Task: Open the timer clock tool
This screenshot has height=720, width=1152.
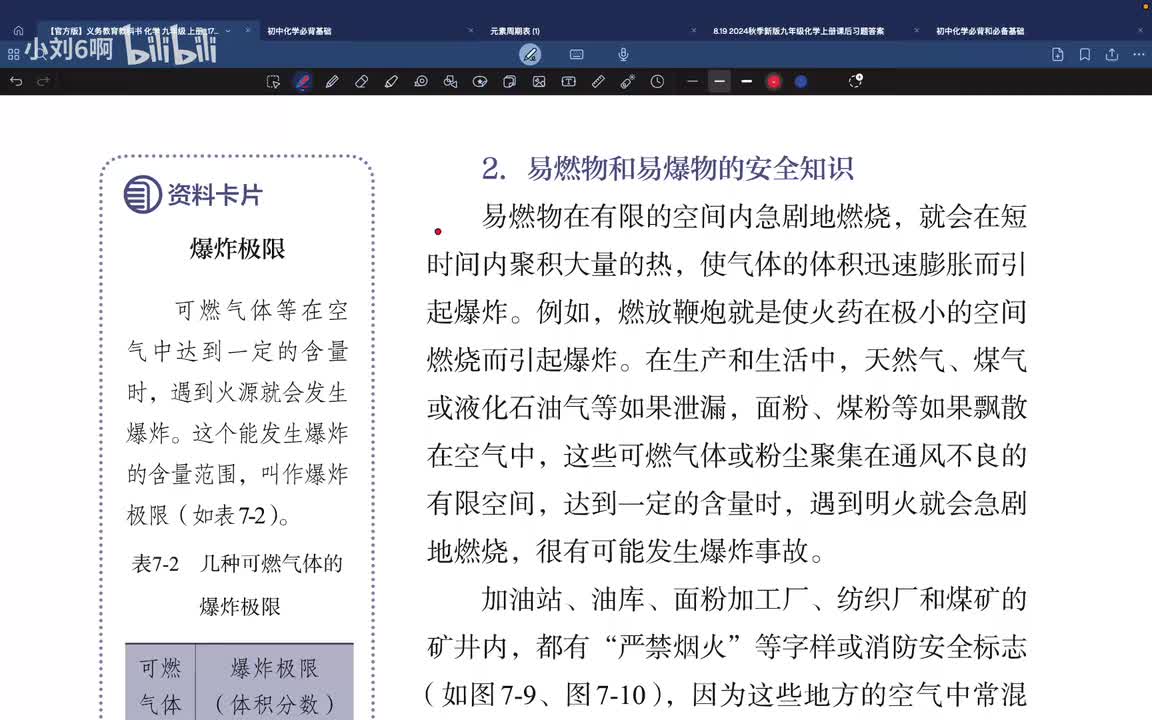Action: point(658,82)
